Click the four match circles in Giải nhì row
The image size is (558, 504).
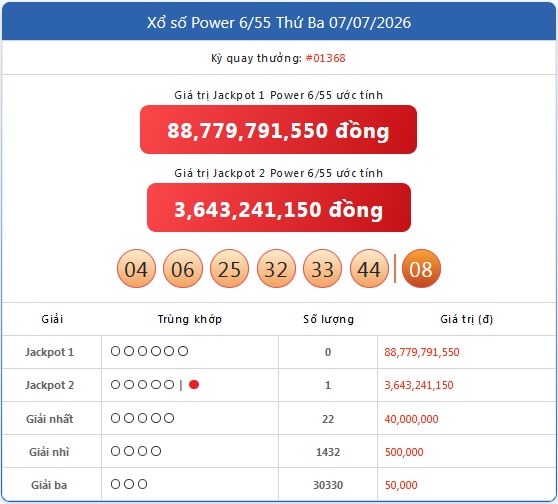click(136, 451)
